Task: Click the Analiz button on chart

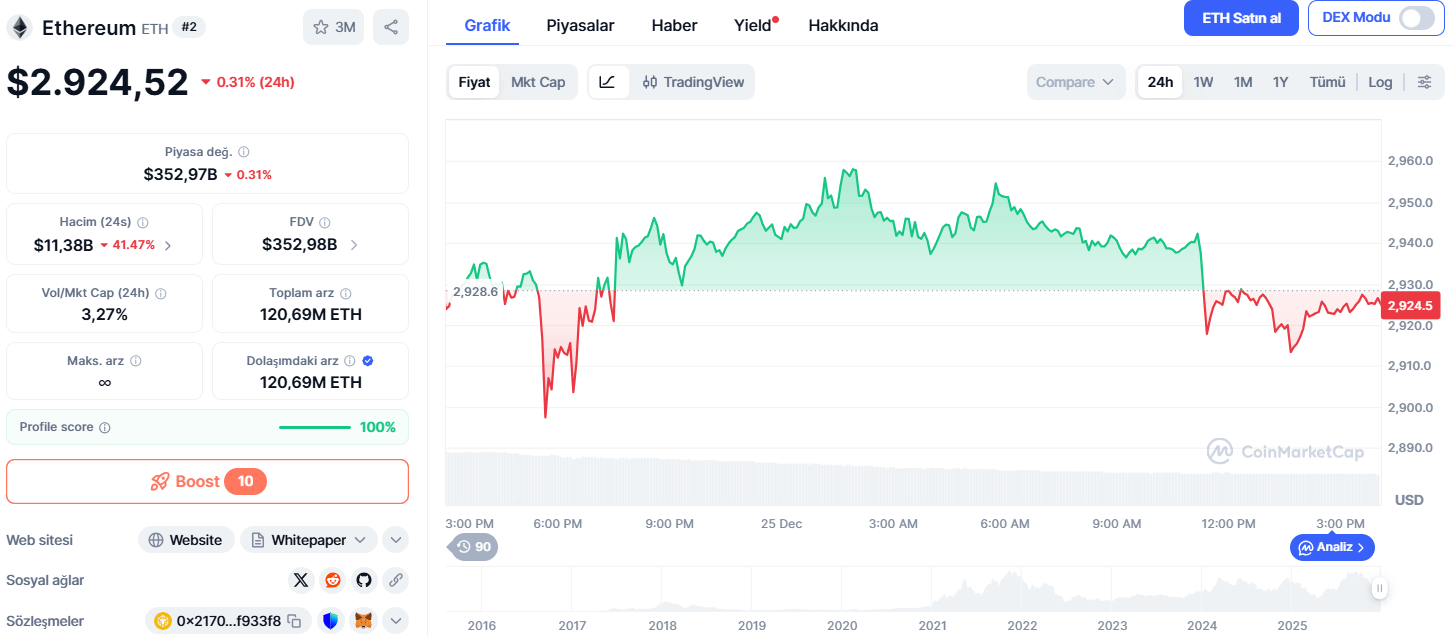Action: tap(1332, 547)
